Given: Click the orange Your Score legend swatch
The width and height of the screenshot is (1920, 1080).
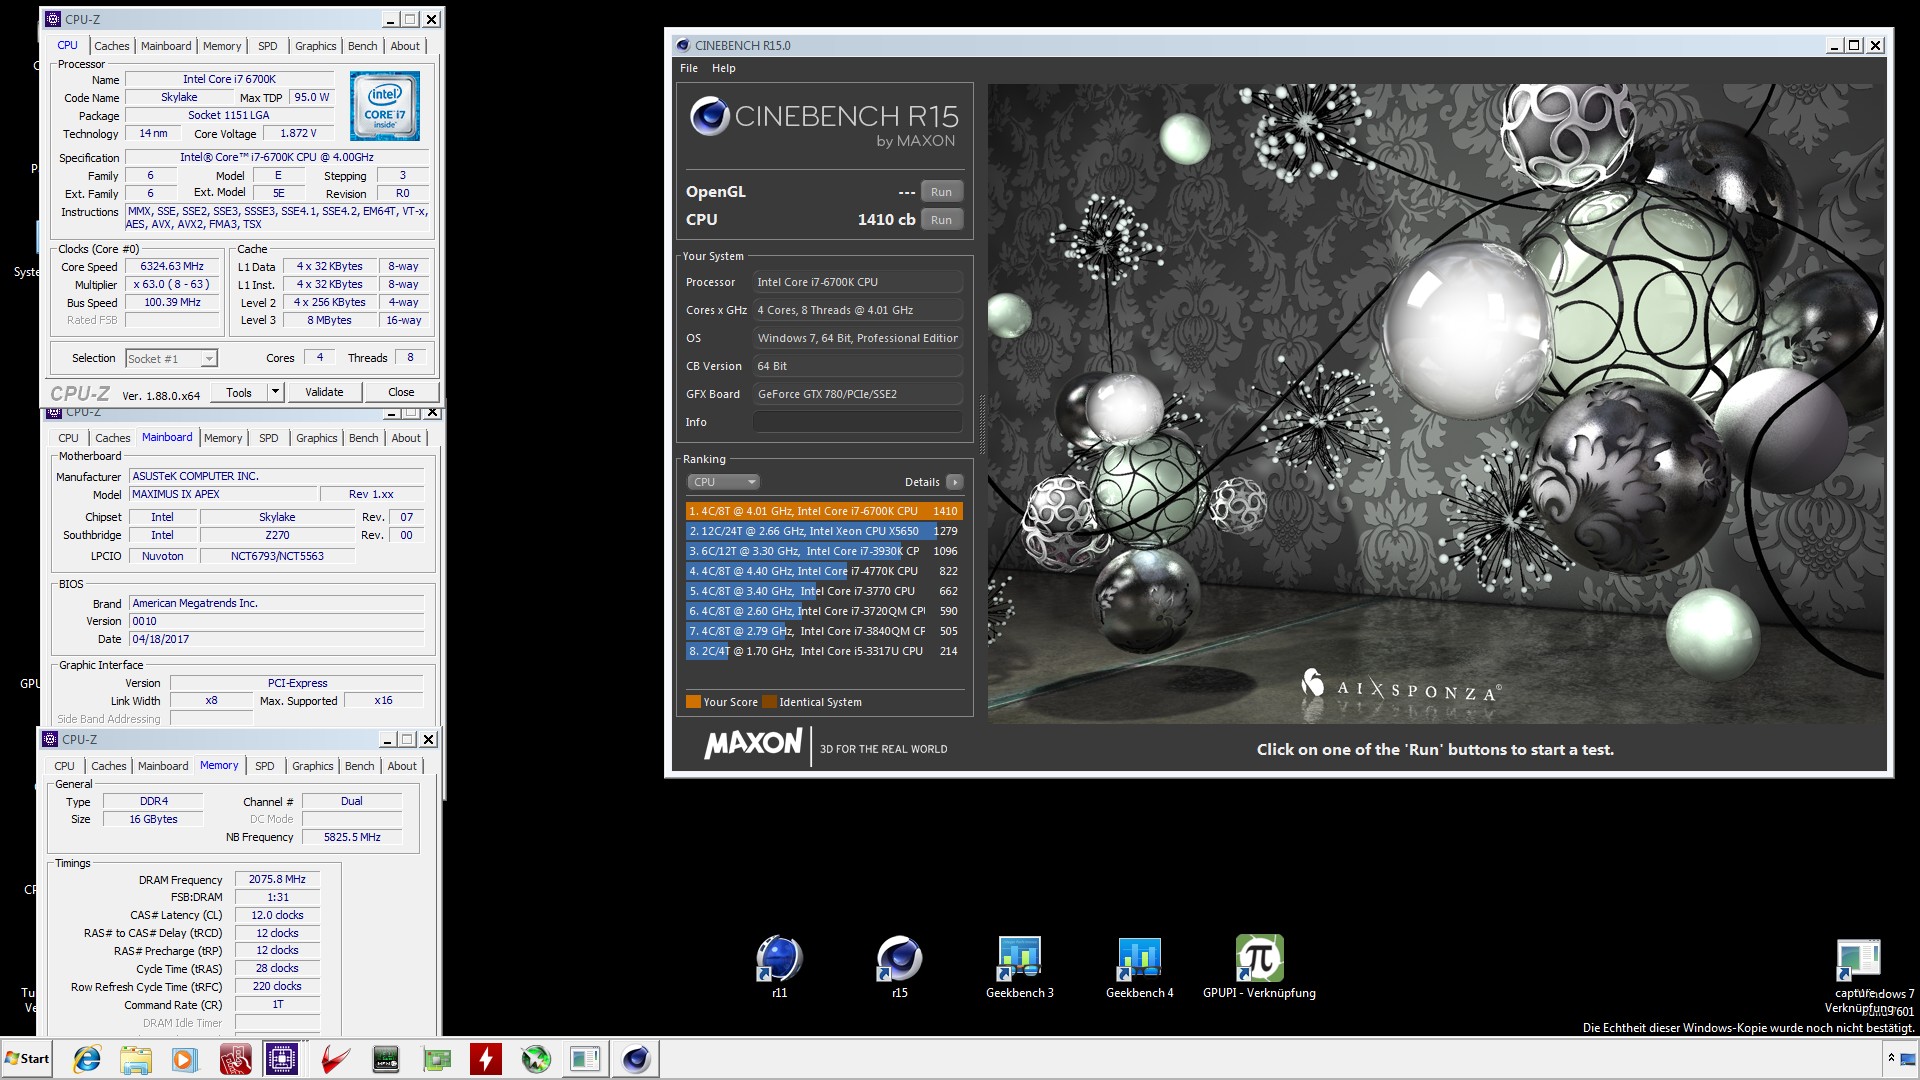Looking at the screenshot, I should pyautogui.click(x=693, y=702).
